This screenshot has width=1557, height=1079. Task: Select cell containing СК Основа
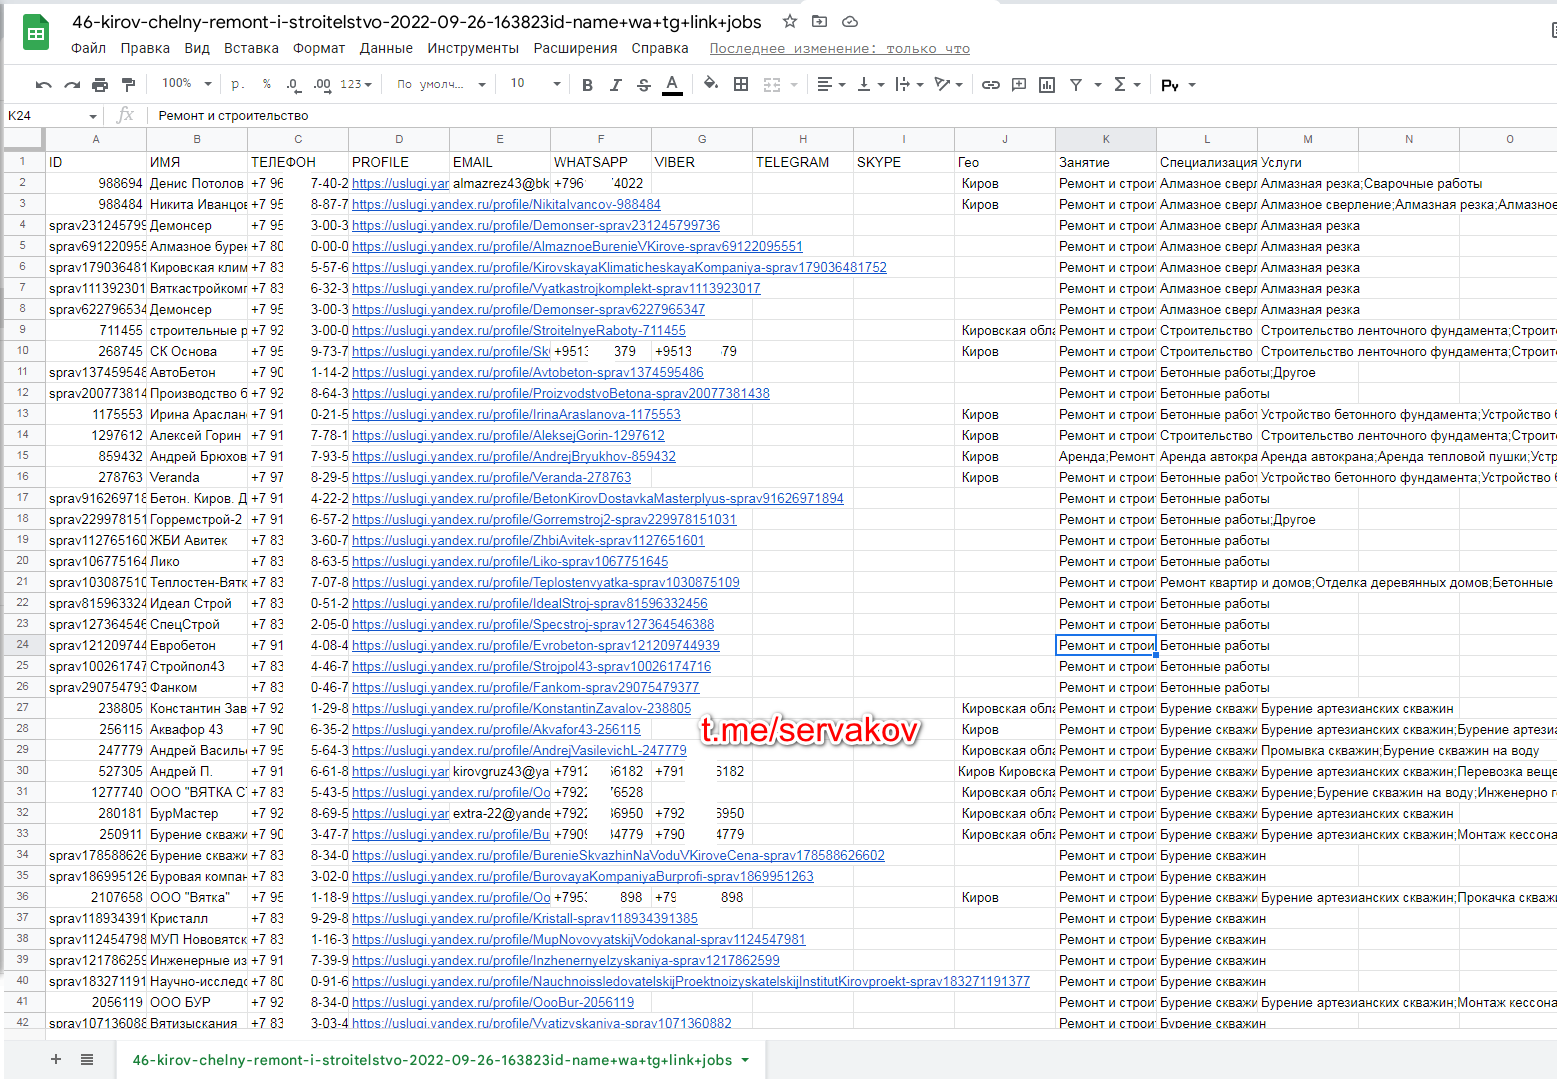197,351
